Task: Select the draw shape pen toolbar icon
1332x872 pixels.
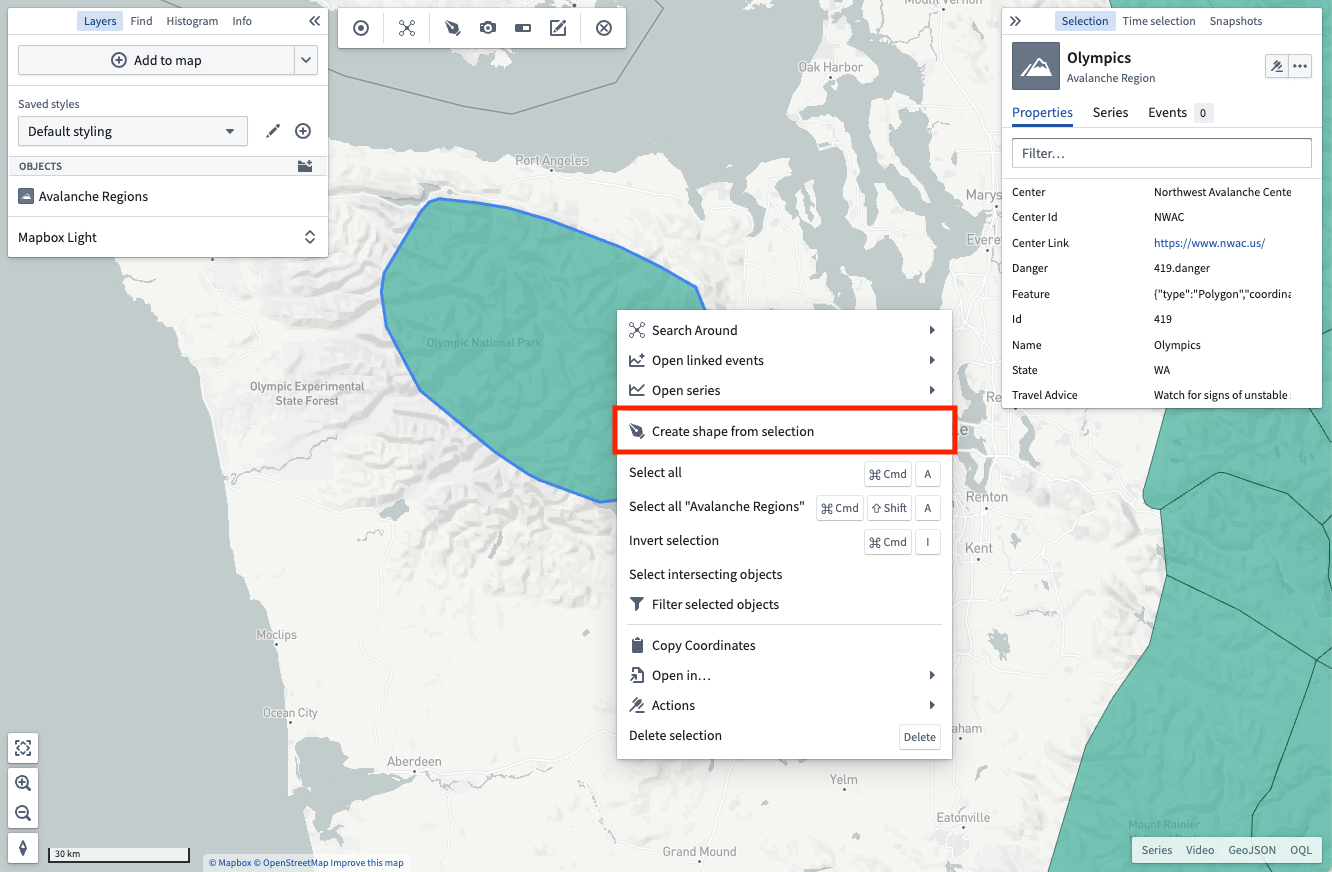Action: point(453,28)
